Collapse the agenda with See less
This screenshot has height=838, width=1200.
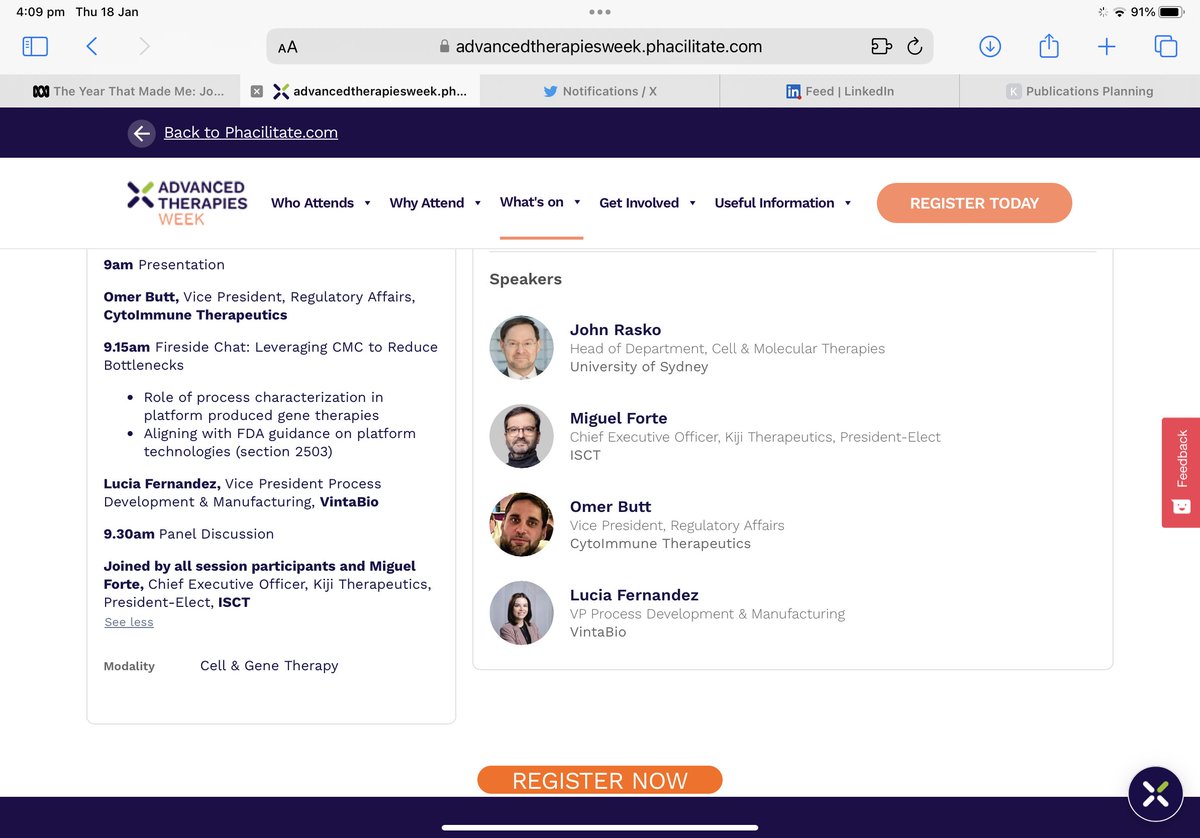coord(129,622)
